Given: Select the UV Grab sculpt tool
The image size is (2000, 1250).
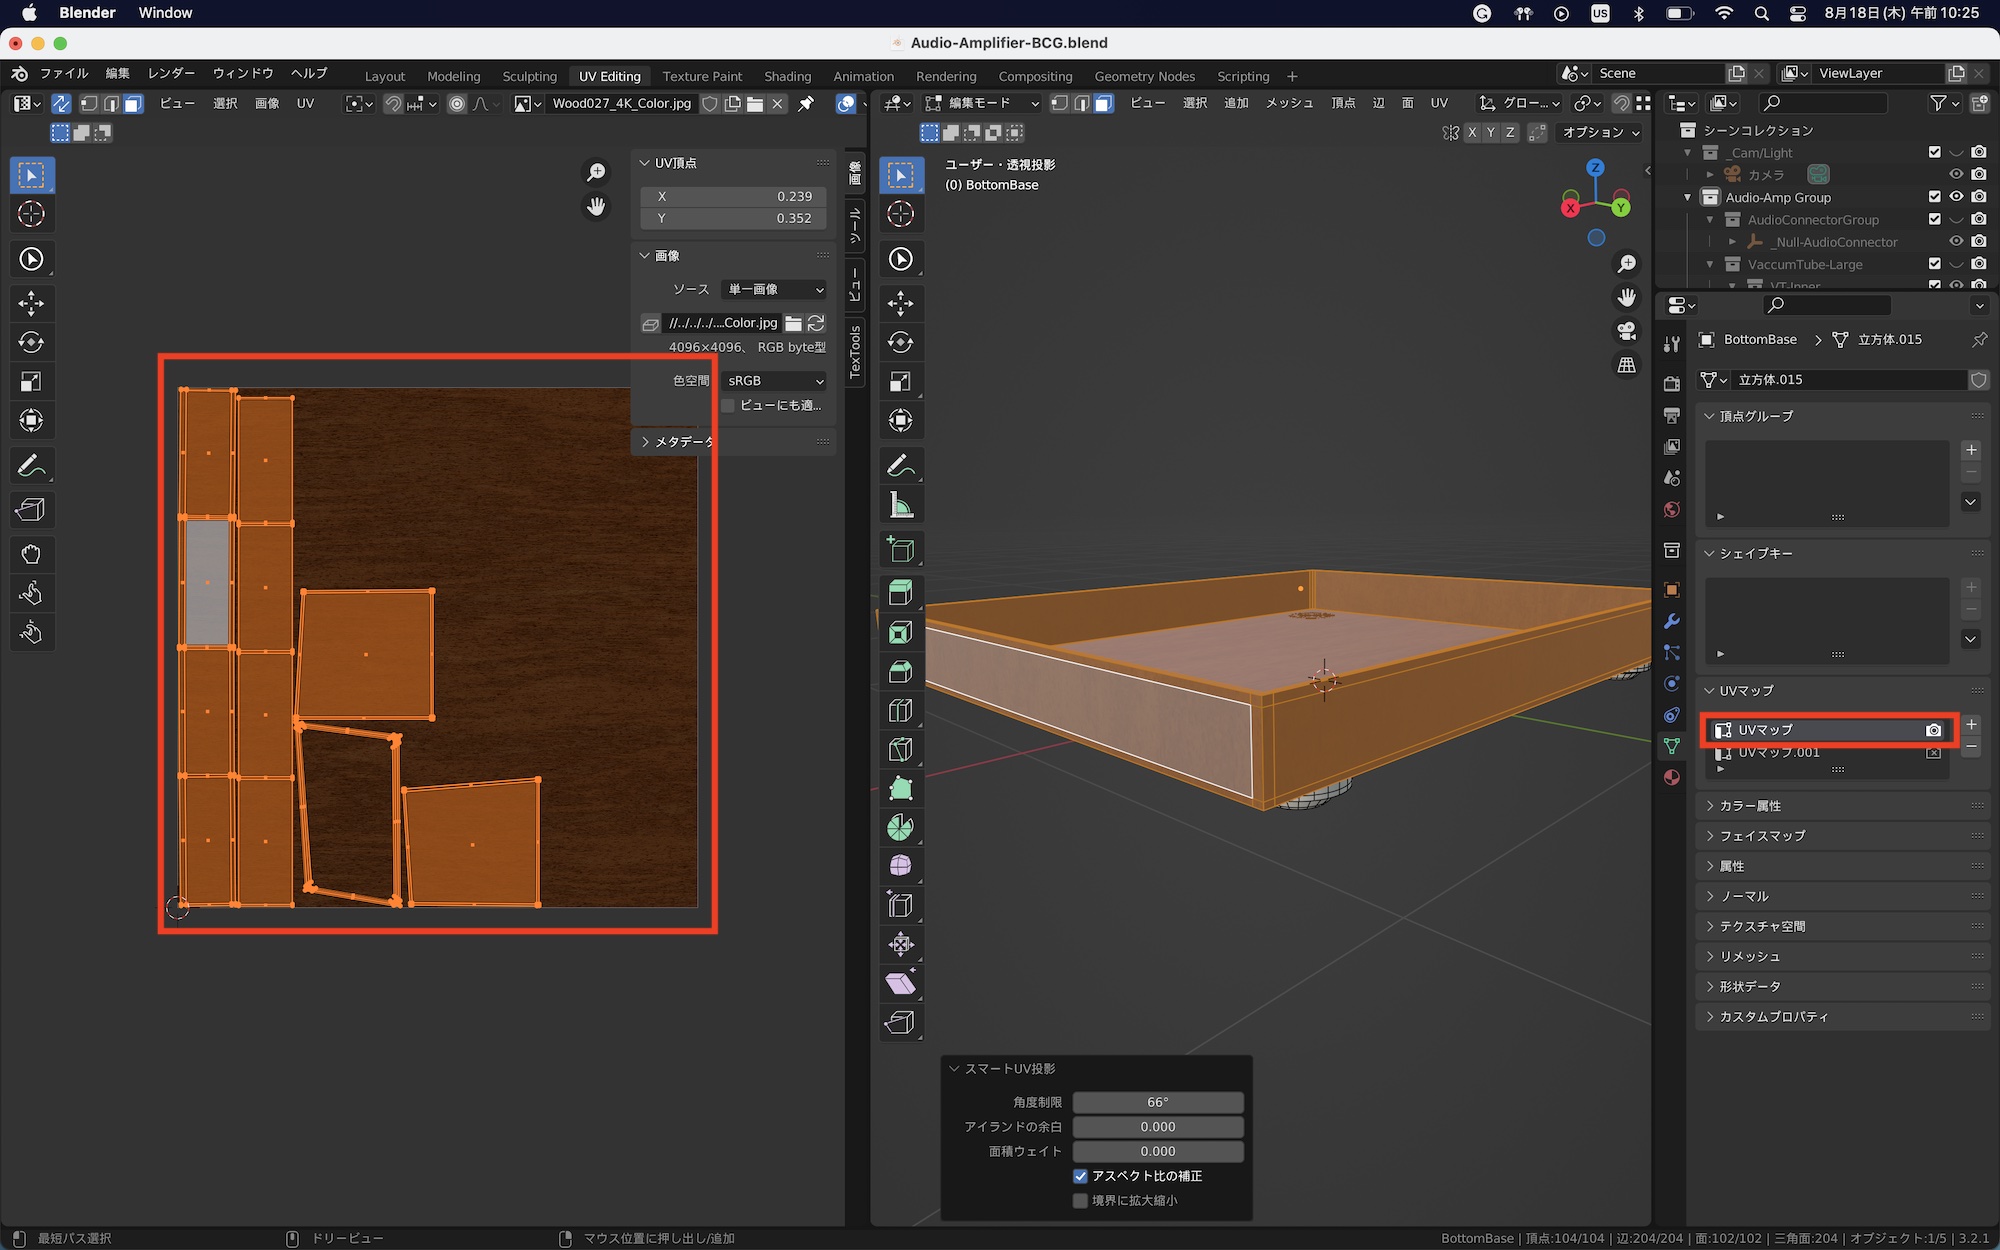Looking at the screenshot, I should 31,554.
